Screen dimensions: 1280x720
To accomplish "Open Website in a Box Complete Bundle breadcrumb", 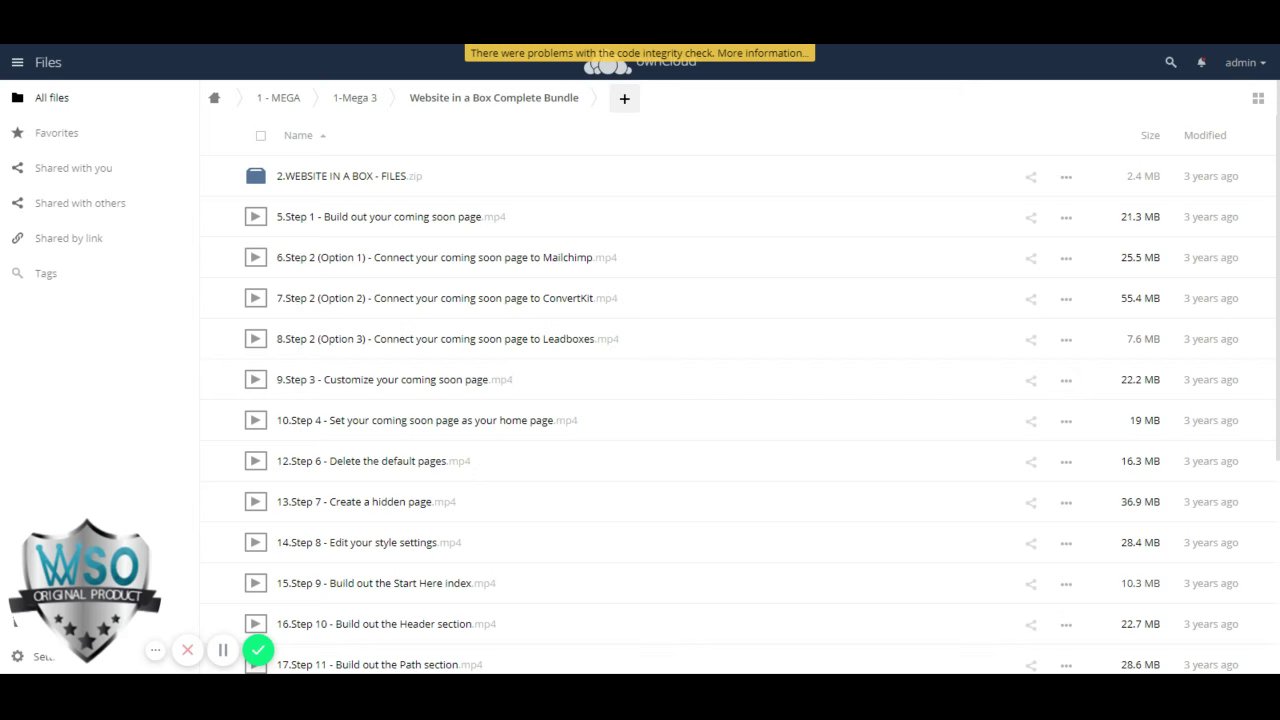I will [494, 98].
